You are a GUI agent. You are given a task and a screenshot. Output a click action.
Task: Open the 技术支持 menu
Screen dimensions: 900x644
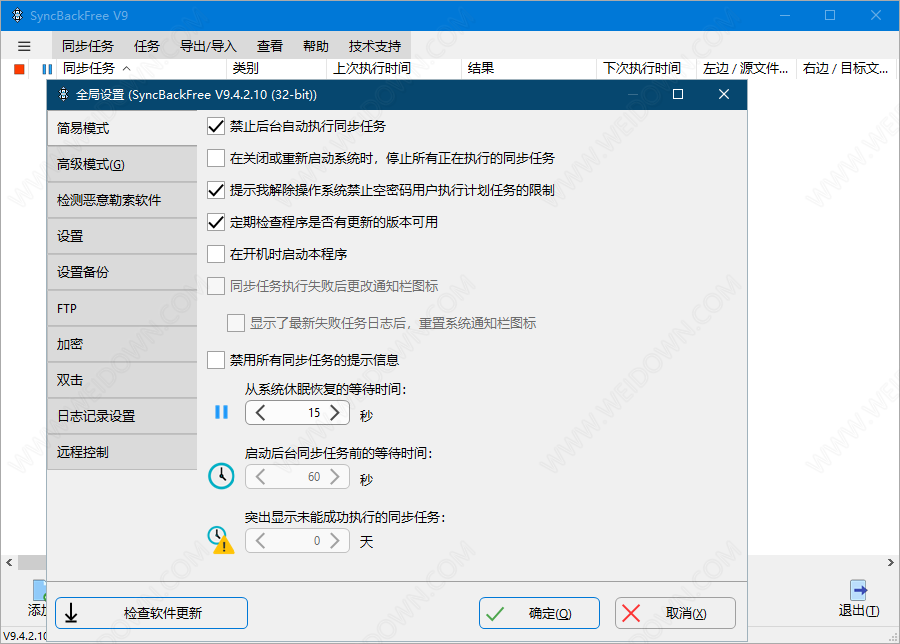point(375,46)
